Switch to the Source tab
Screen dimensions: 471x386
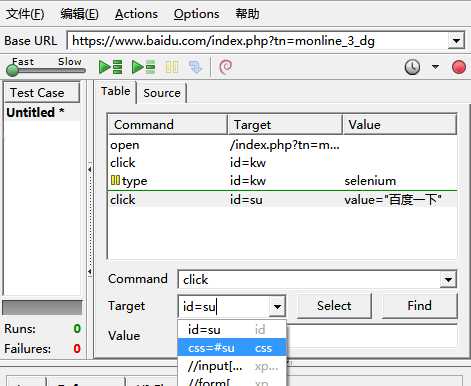pyautogui.click(x=162, y=93)
